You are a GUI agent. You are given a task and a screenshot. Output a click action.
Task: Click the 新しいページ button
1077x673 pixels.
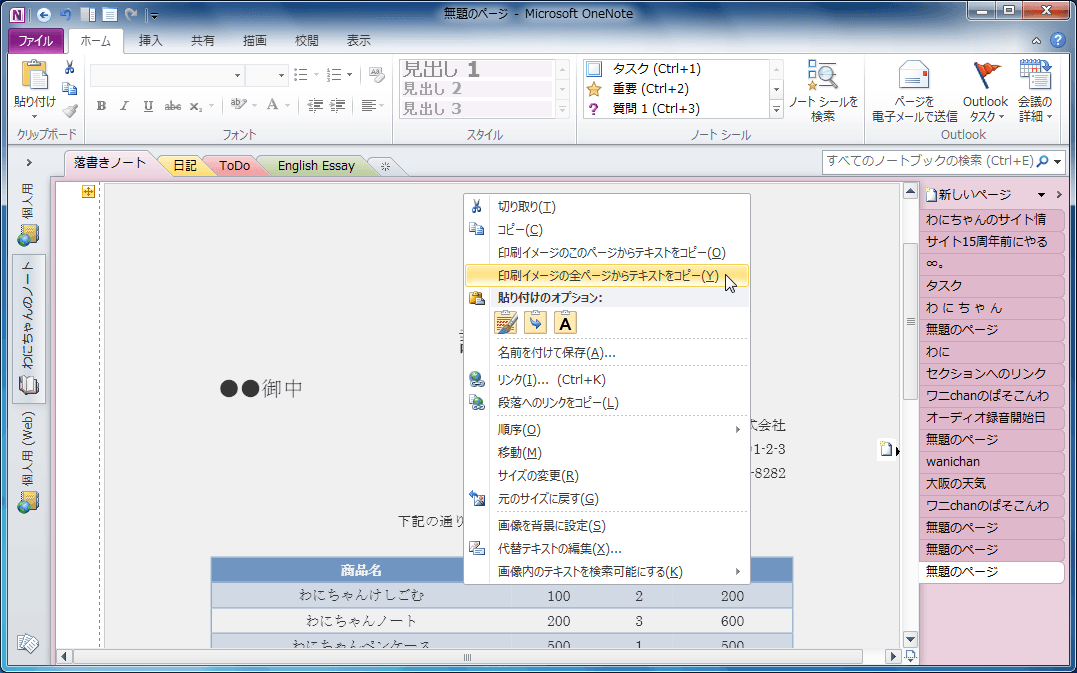(968, 195)
